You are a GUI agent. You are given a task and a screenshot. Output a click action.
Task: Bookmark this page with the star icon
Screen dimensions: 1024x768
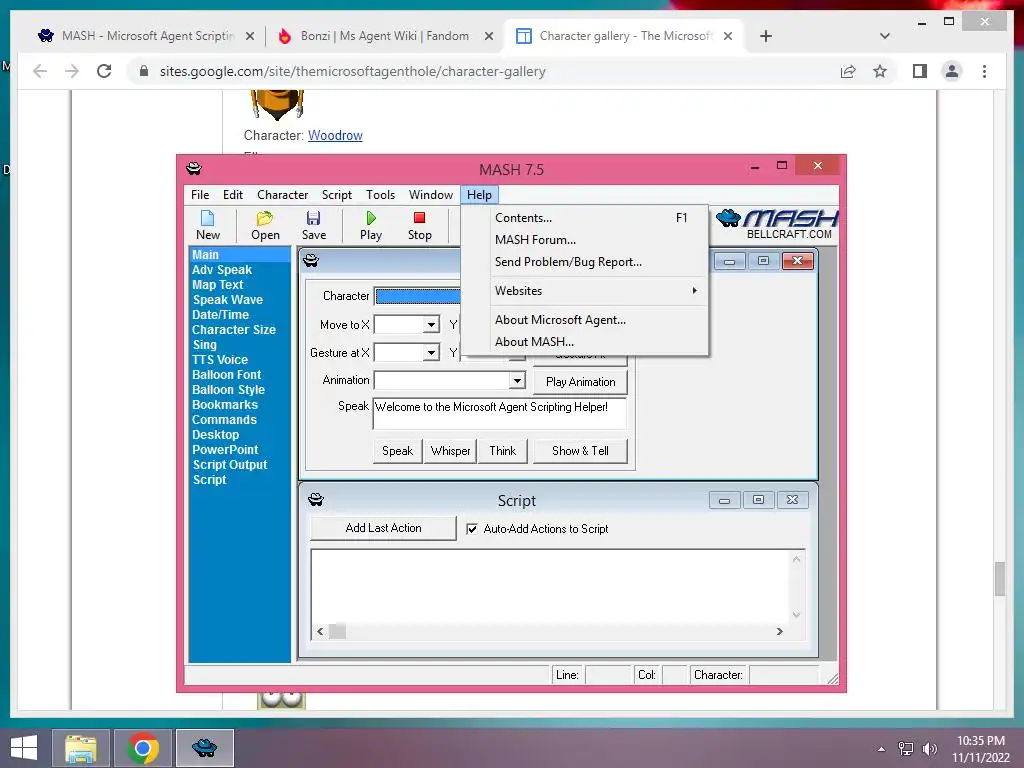880,71
